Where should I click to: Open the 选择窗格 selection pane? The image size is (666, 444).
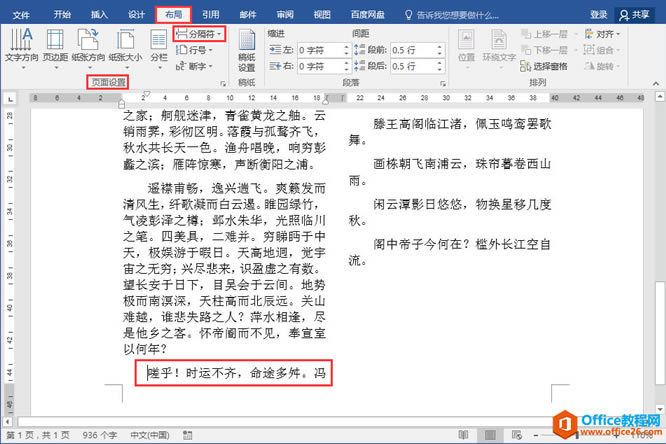(544, 66)
